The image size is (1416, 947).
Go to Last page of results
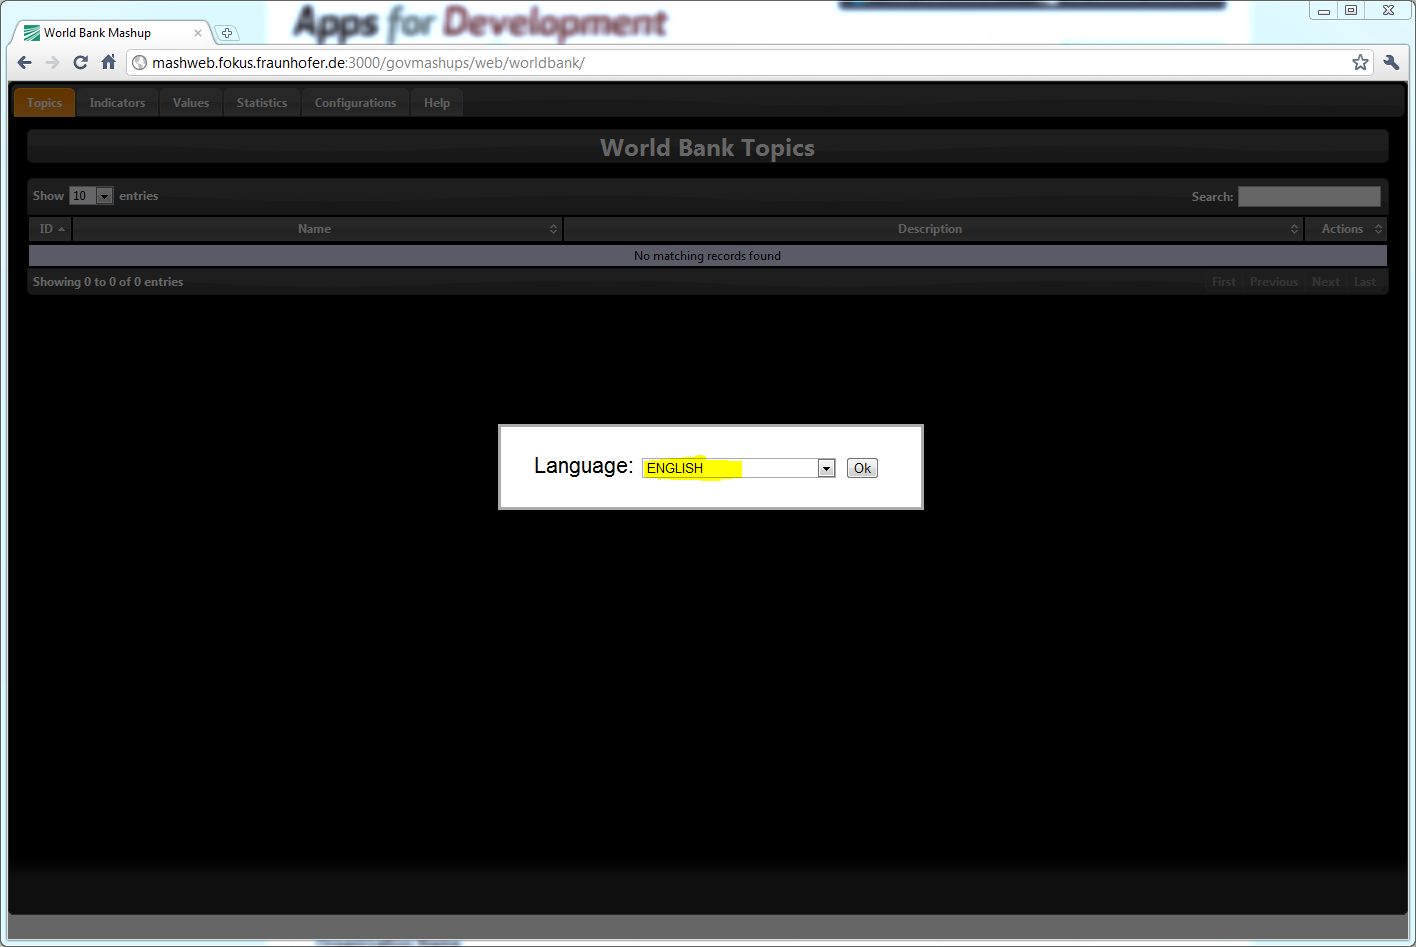(1365, 282)
